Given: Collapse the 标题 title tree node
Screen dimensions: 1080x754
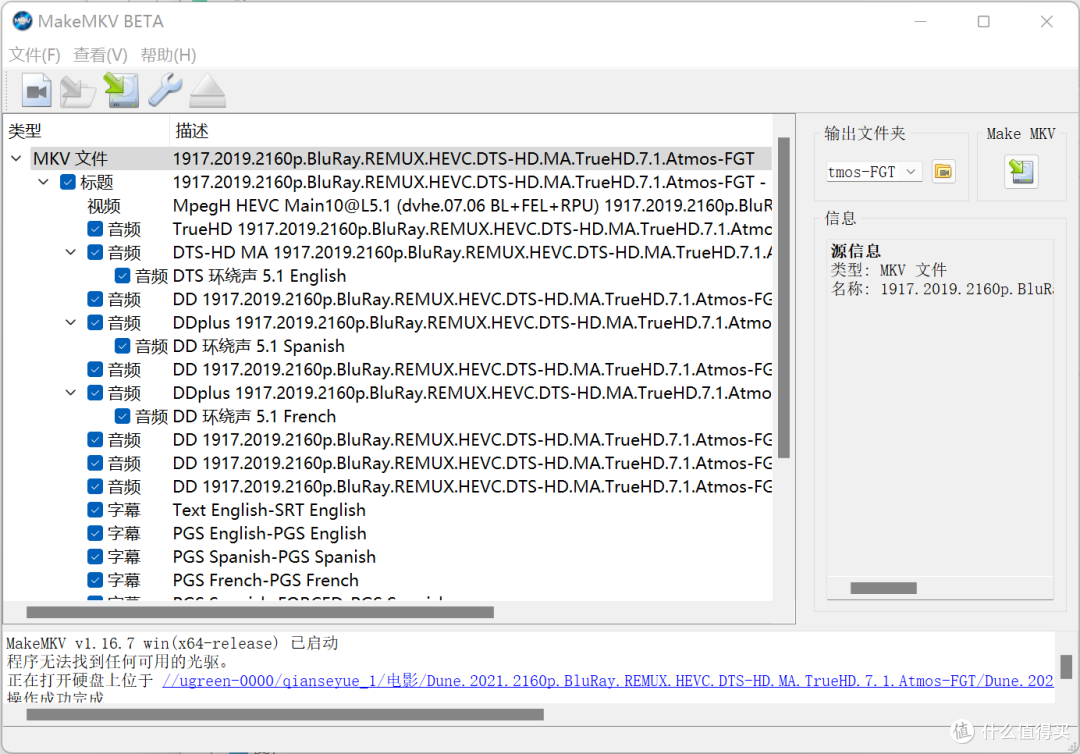Looking at the screenshot, I should 43,182.
